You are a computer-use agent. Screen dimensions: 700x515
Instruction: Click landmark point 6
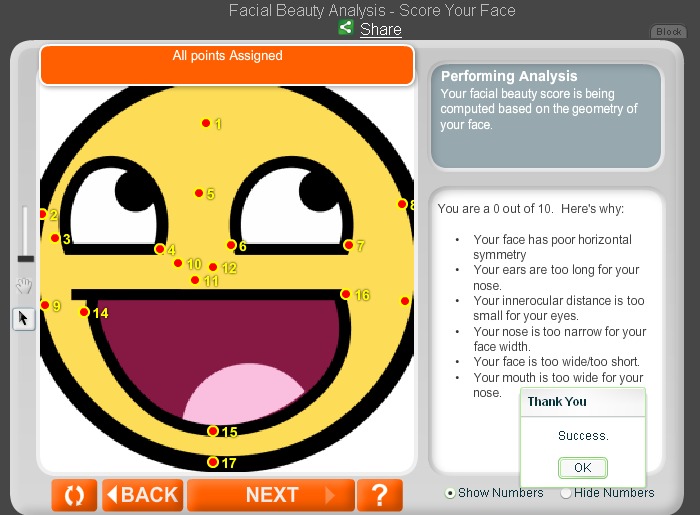point(231,245)
